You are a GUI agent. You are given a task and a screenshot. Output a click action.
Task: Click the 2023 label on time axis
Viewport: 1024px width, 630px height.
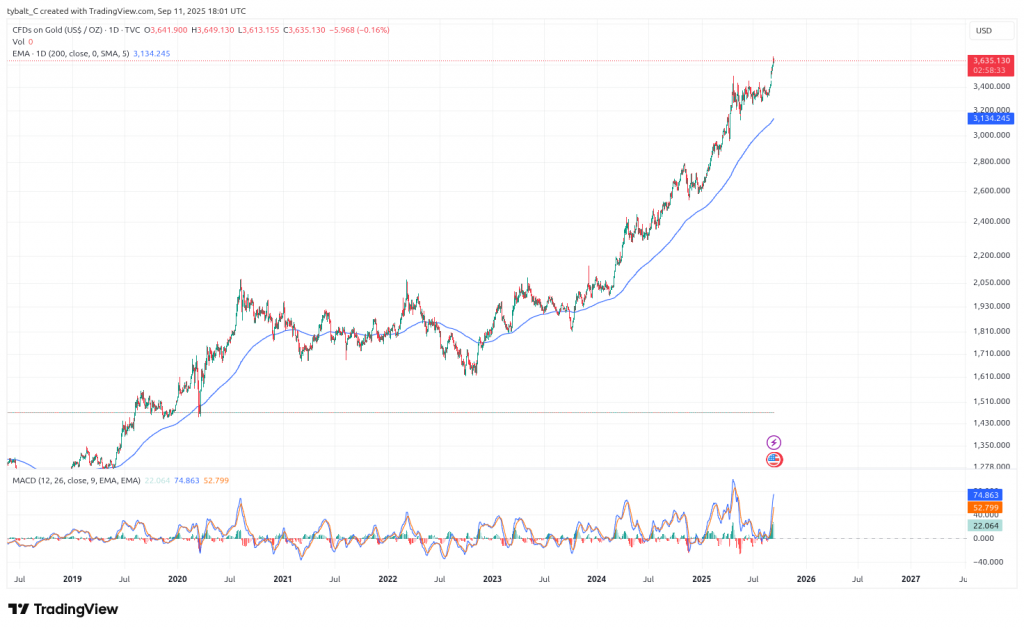point(492,579)
